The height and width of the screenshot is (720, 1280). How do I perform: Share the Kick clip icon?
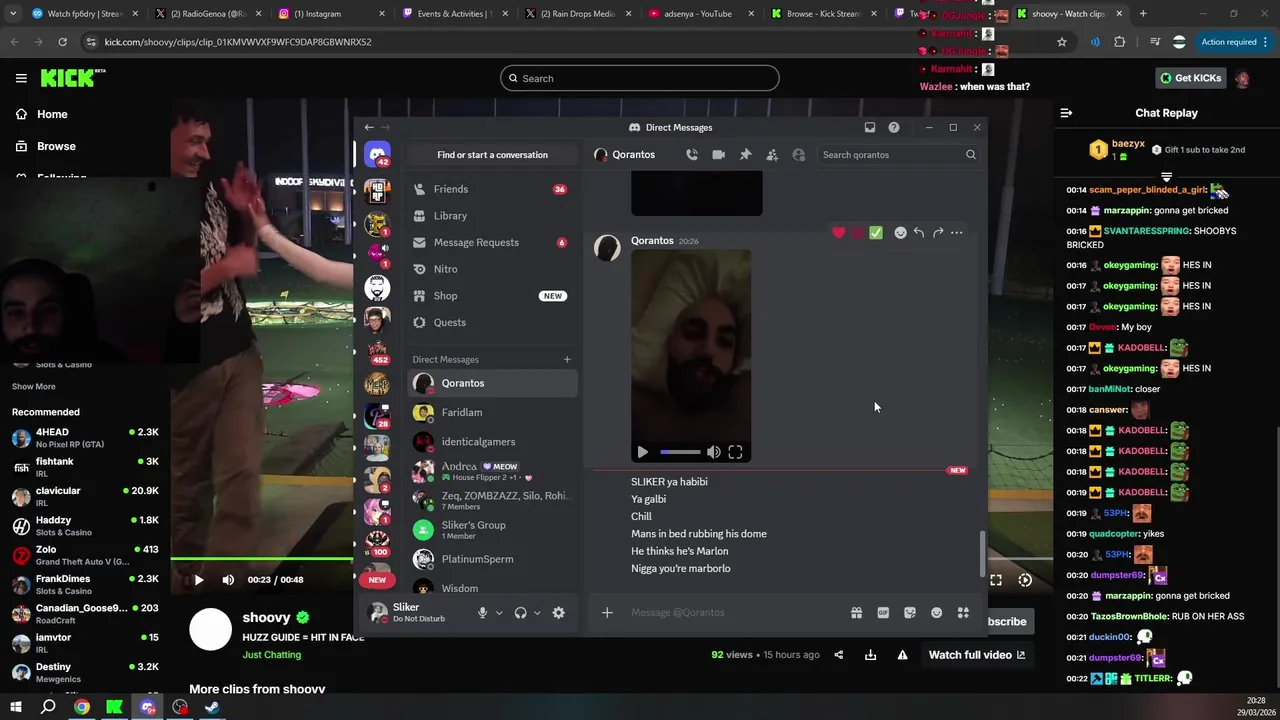point(839,655)
